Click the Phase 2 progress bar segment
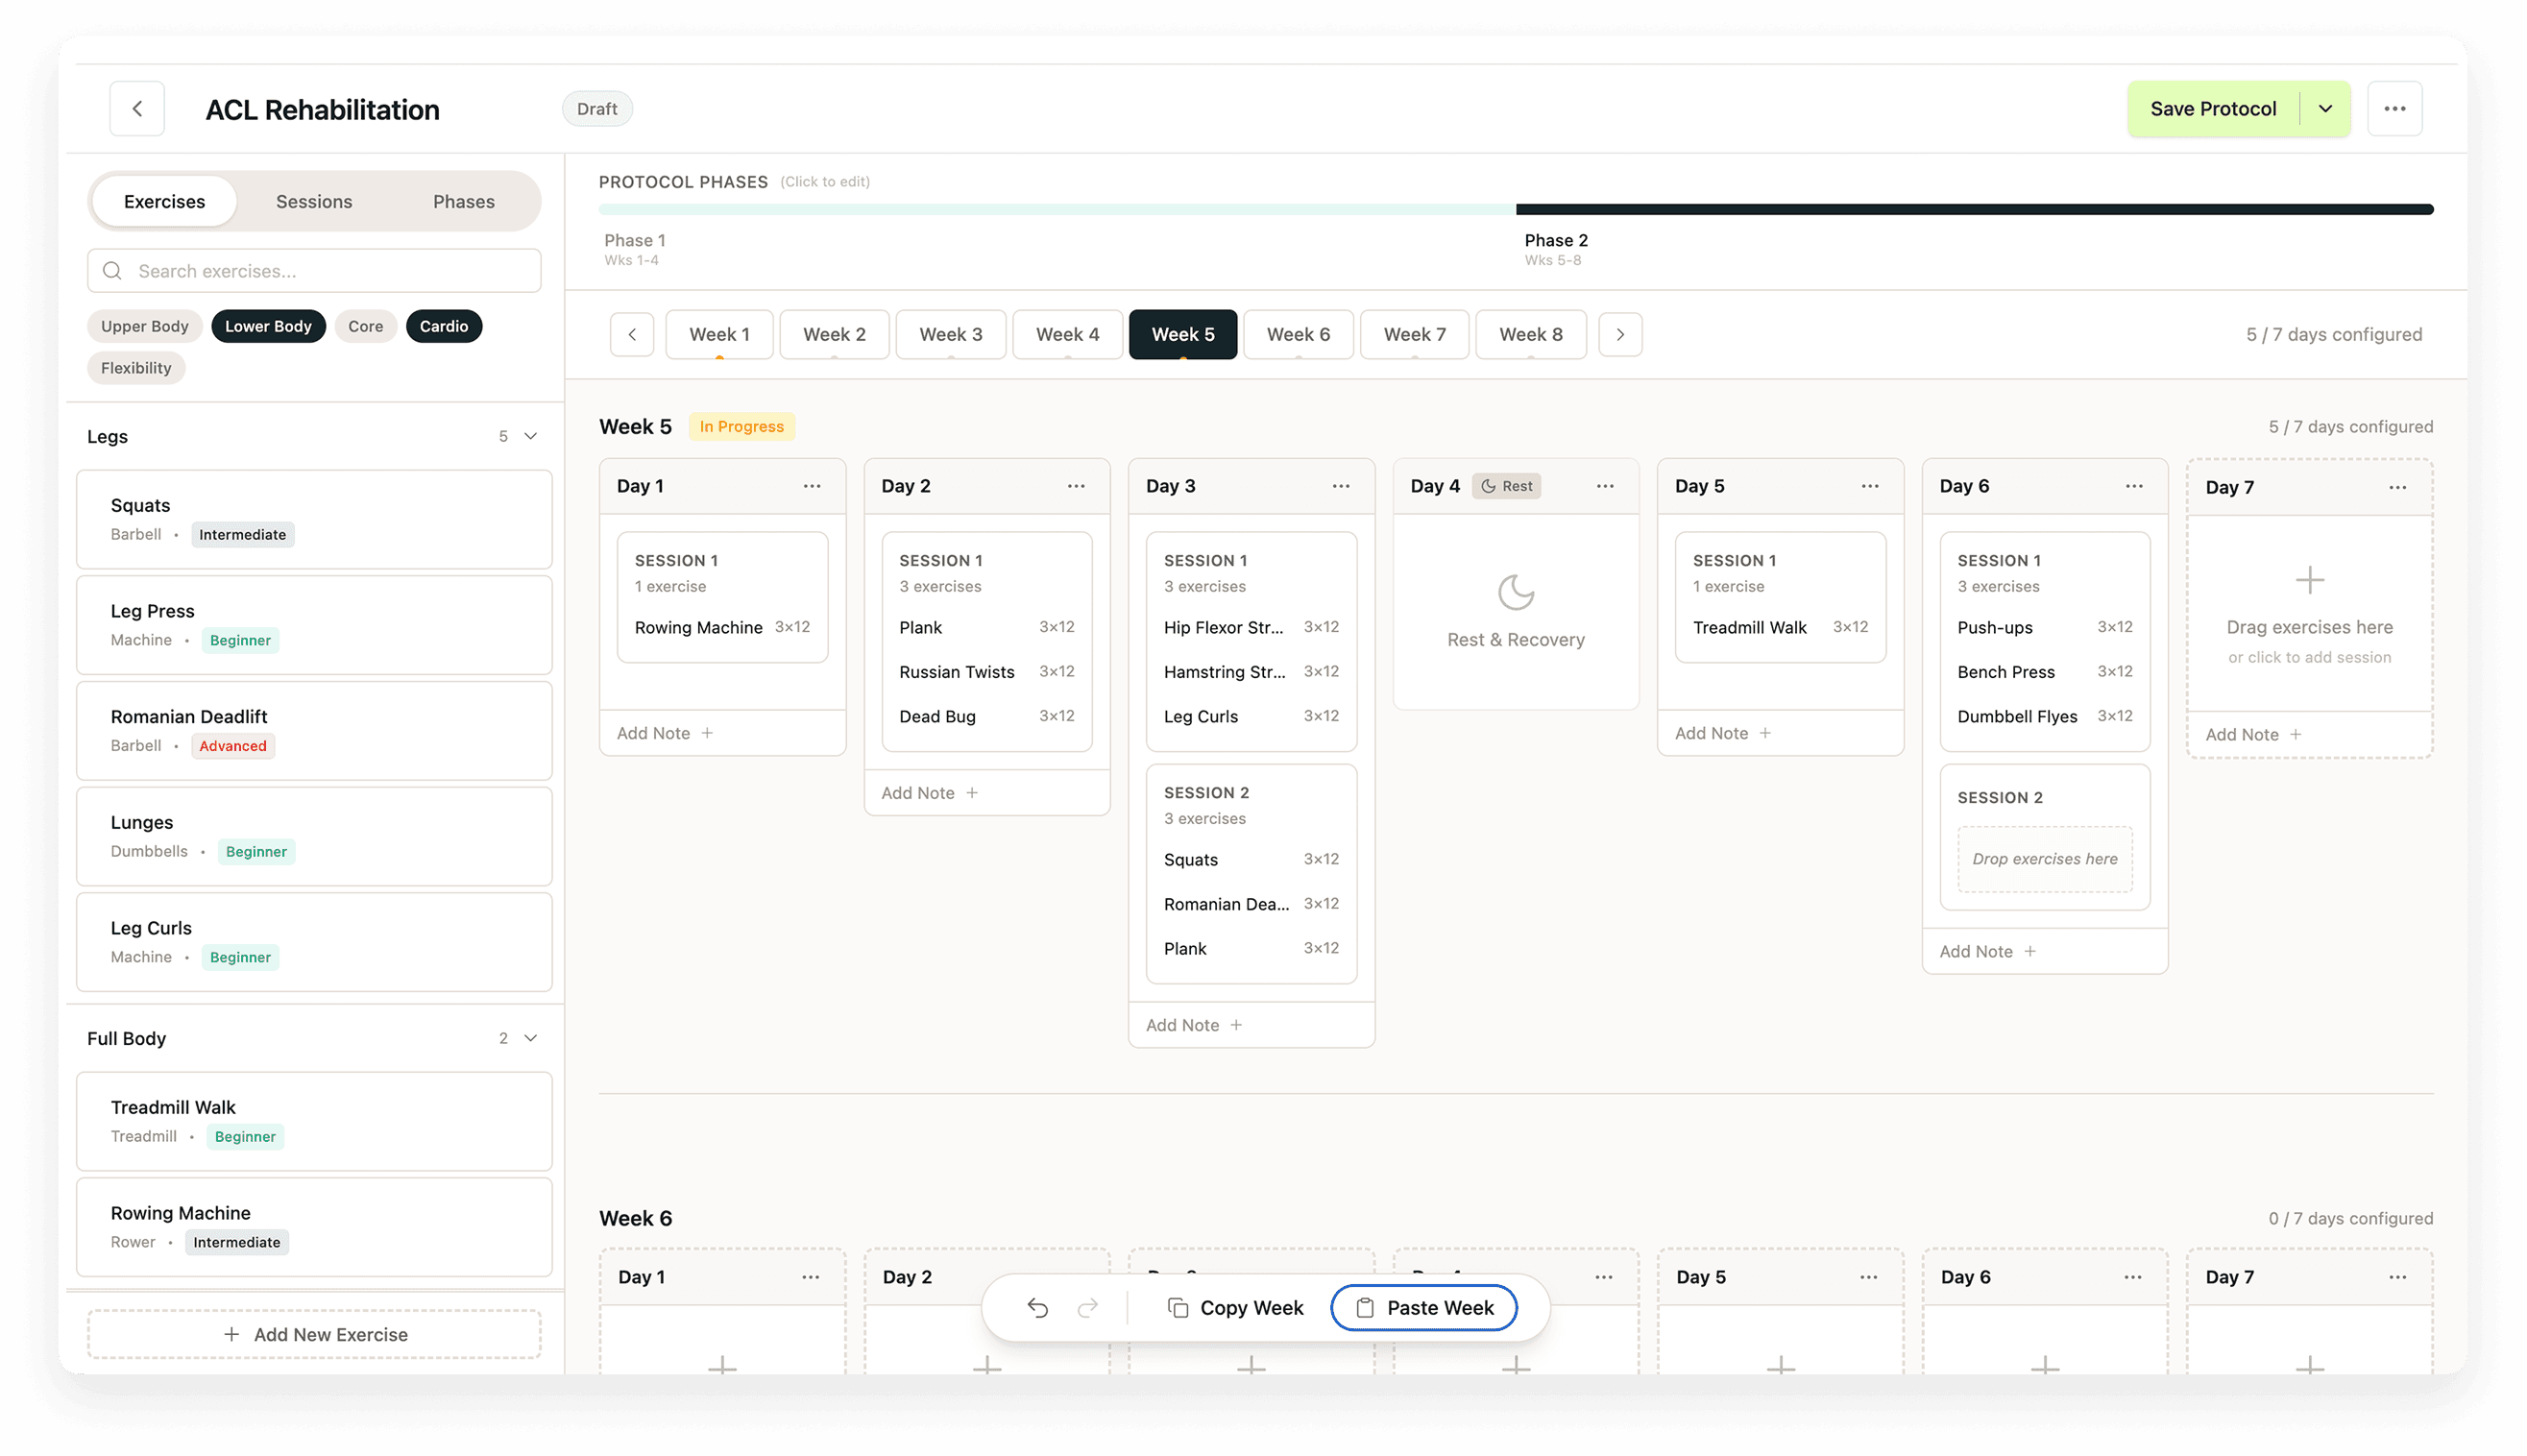 (x=1973, y=210)
